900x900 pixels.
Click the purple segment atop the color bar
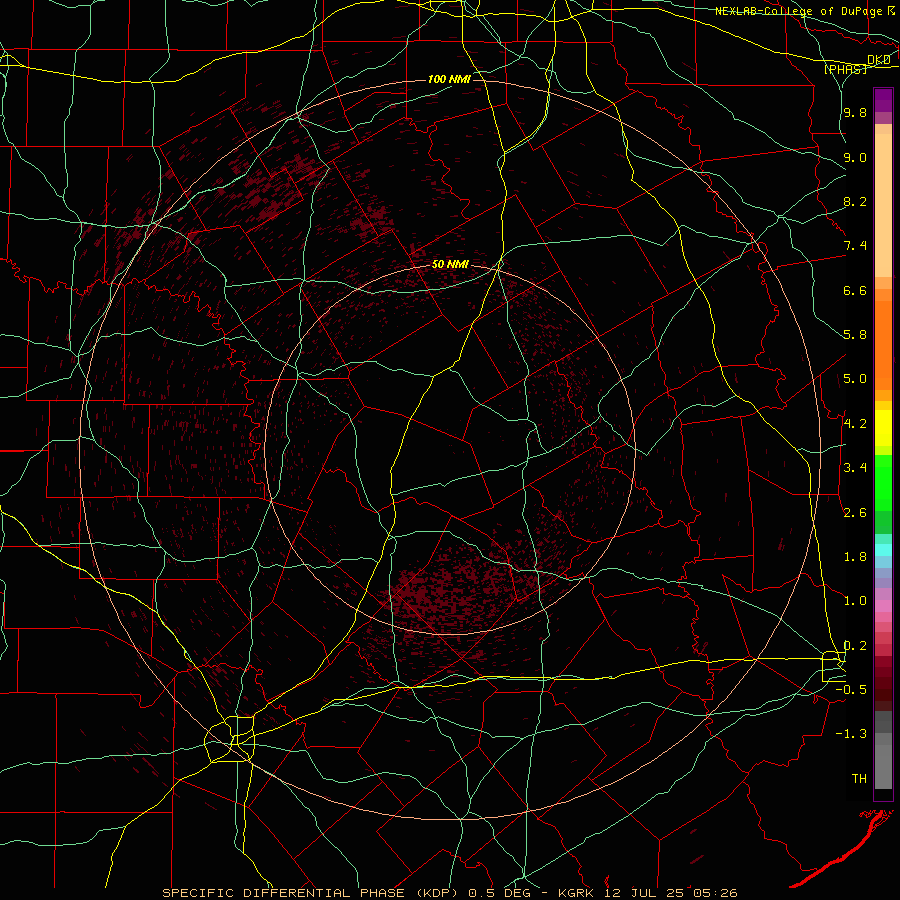click(x=883, y=100)
